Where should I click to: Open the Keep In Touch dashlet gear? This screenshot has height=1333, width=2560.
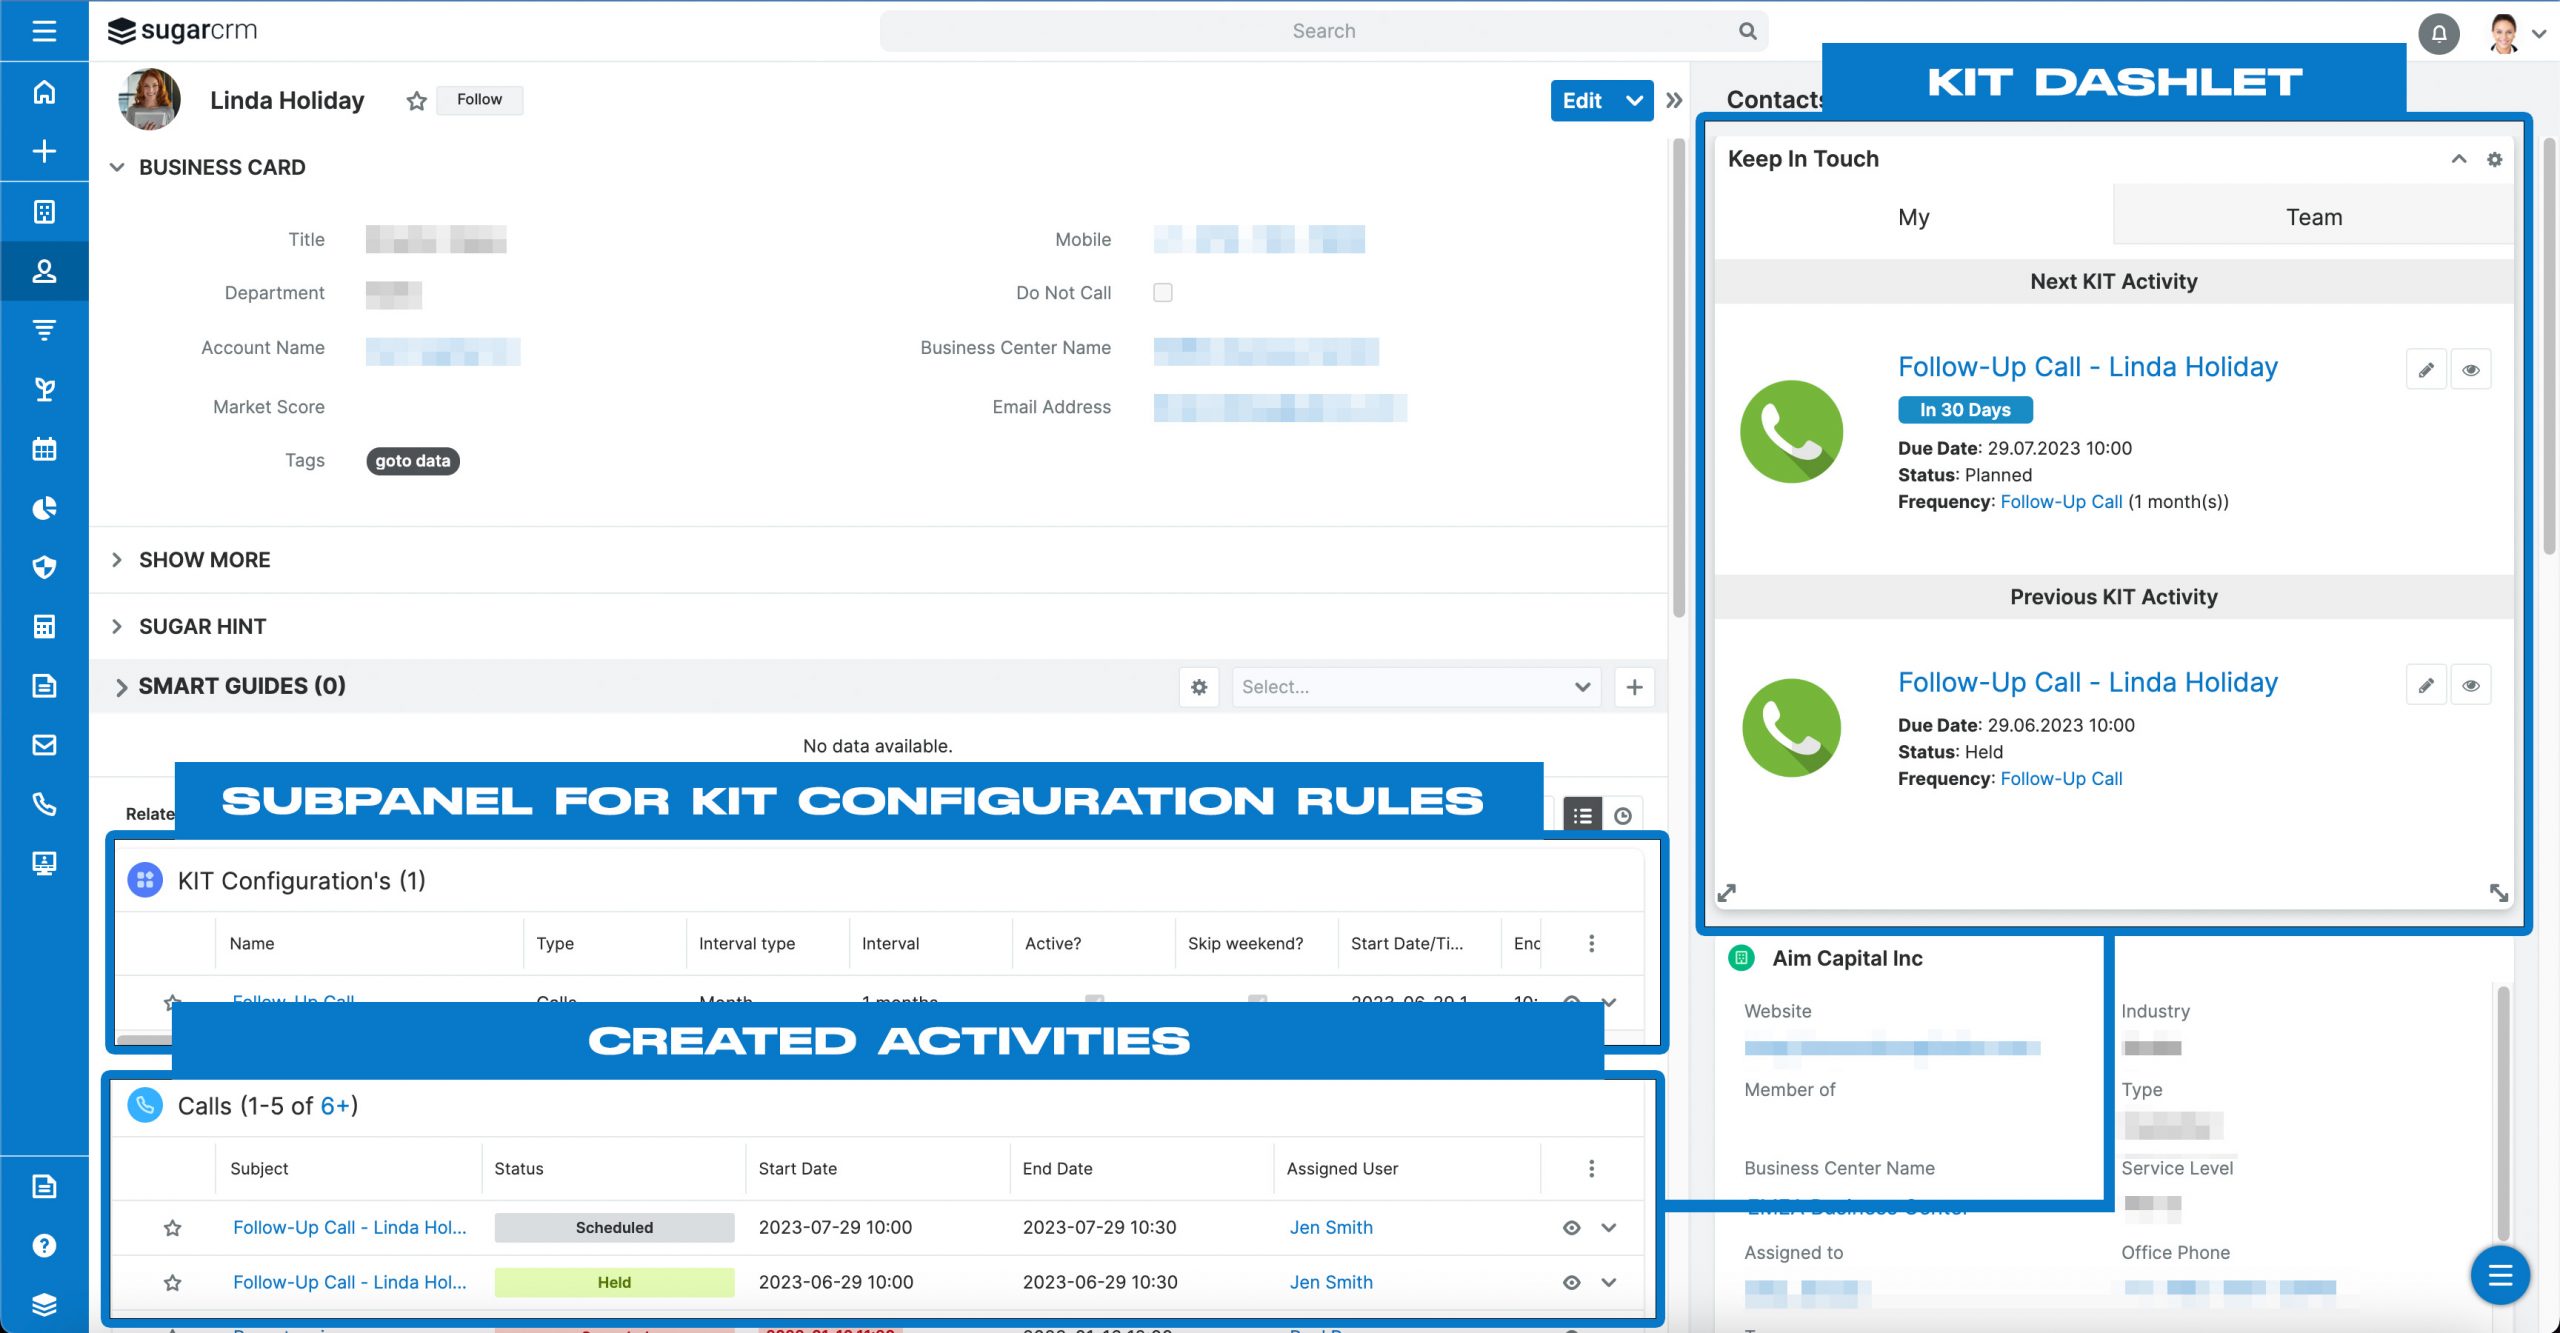(x=2494, y=159)
